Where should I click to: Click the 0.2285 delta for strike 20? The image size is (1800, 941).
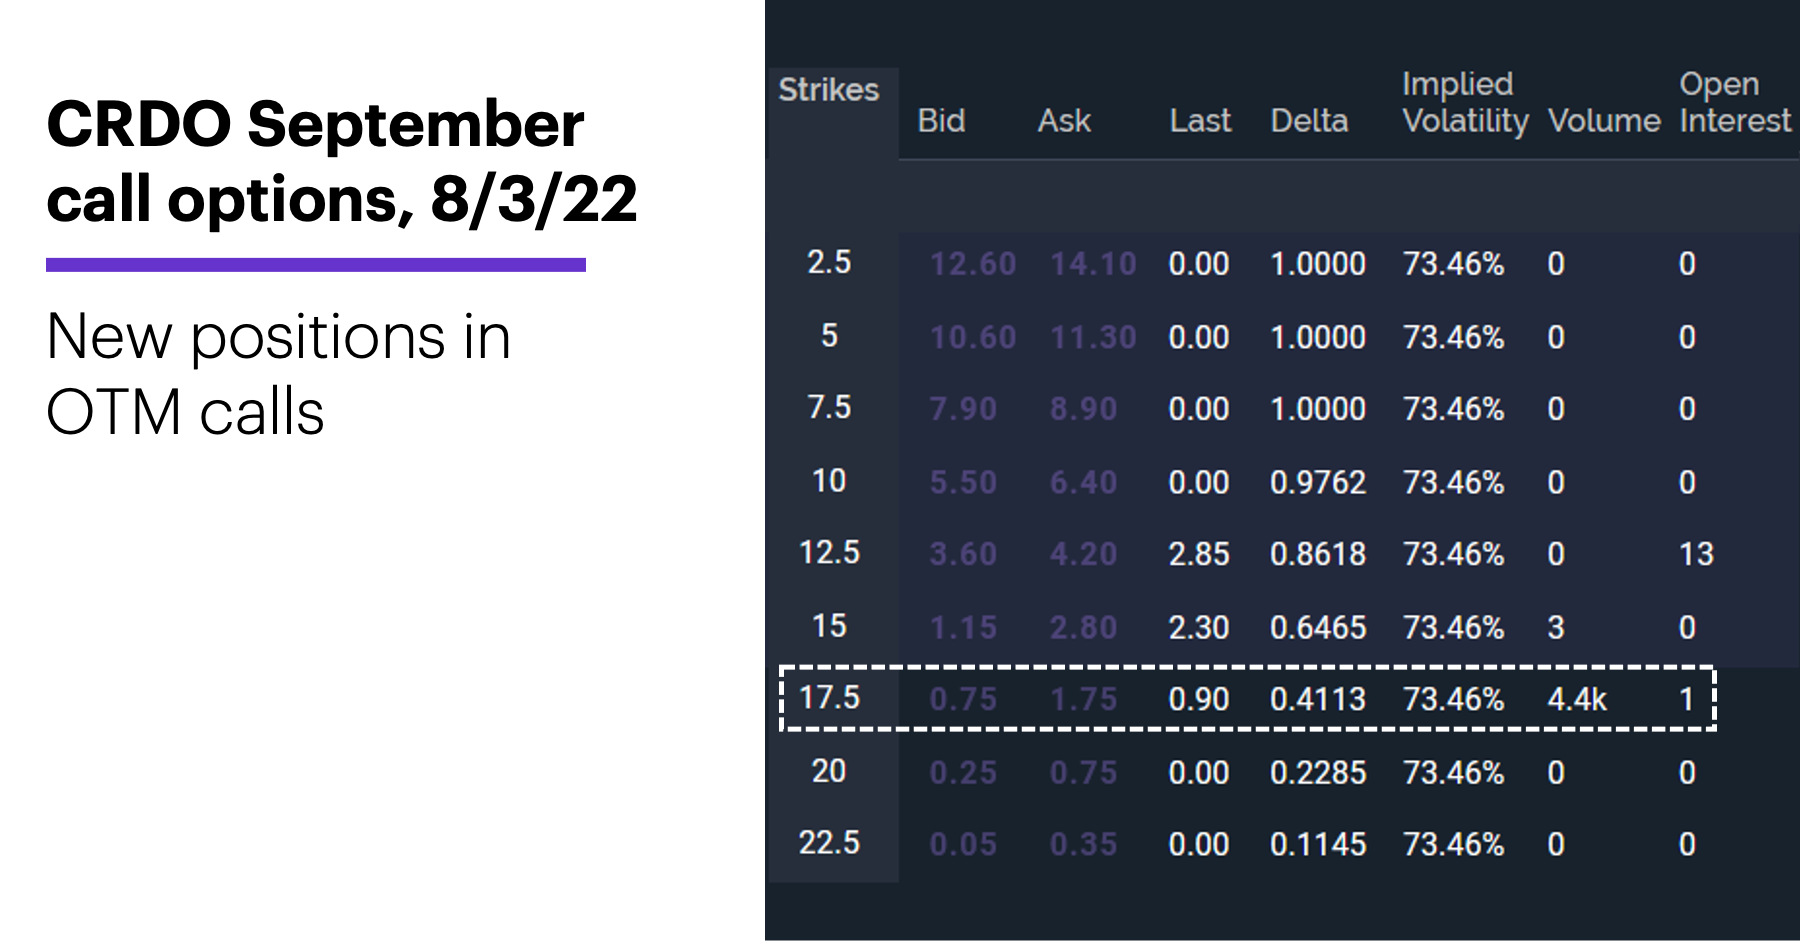coord(1318,772)
